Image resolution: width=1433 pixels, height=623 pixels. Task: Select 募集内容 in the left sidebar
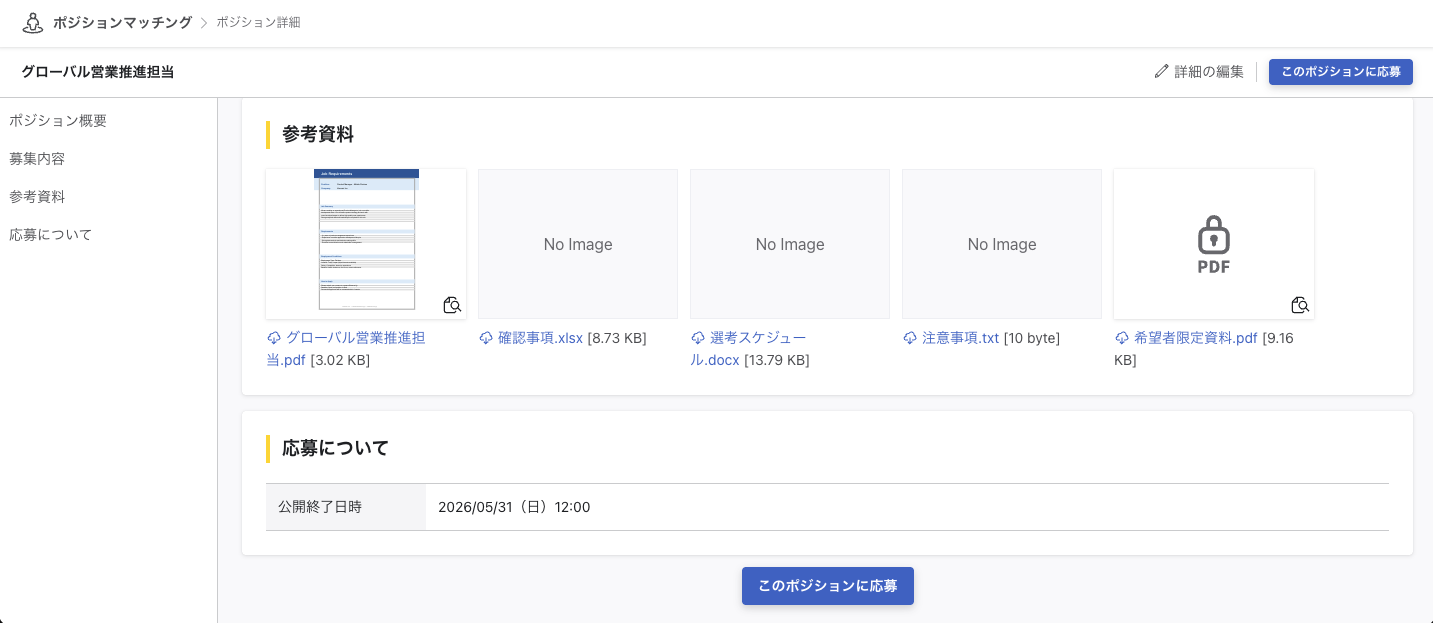[37, 158]
